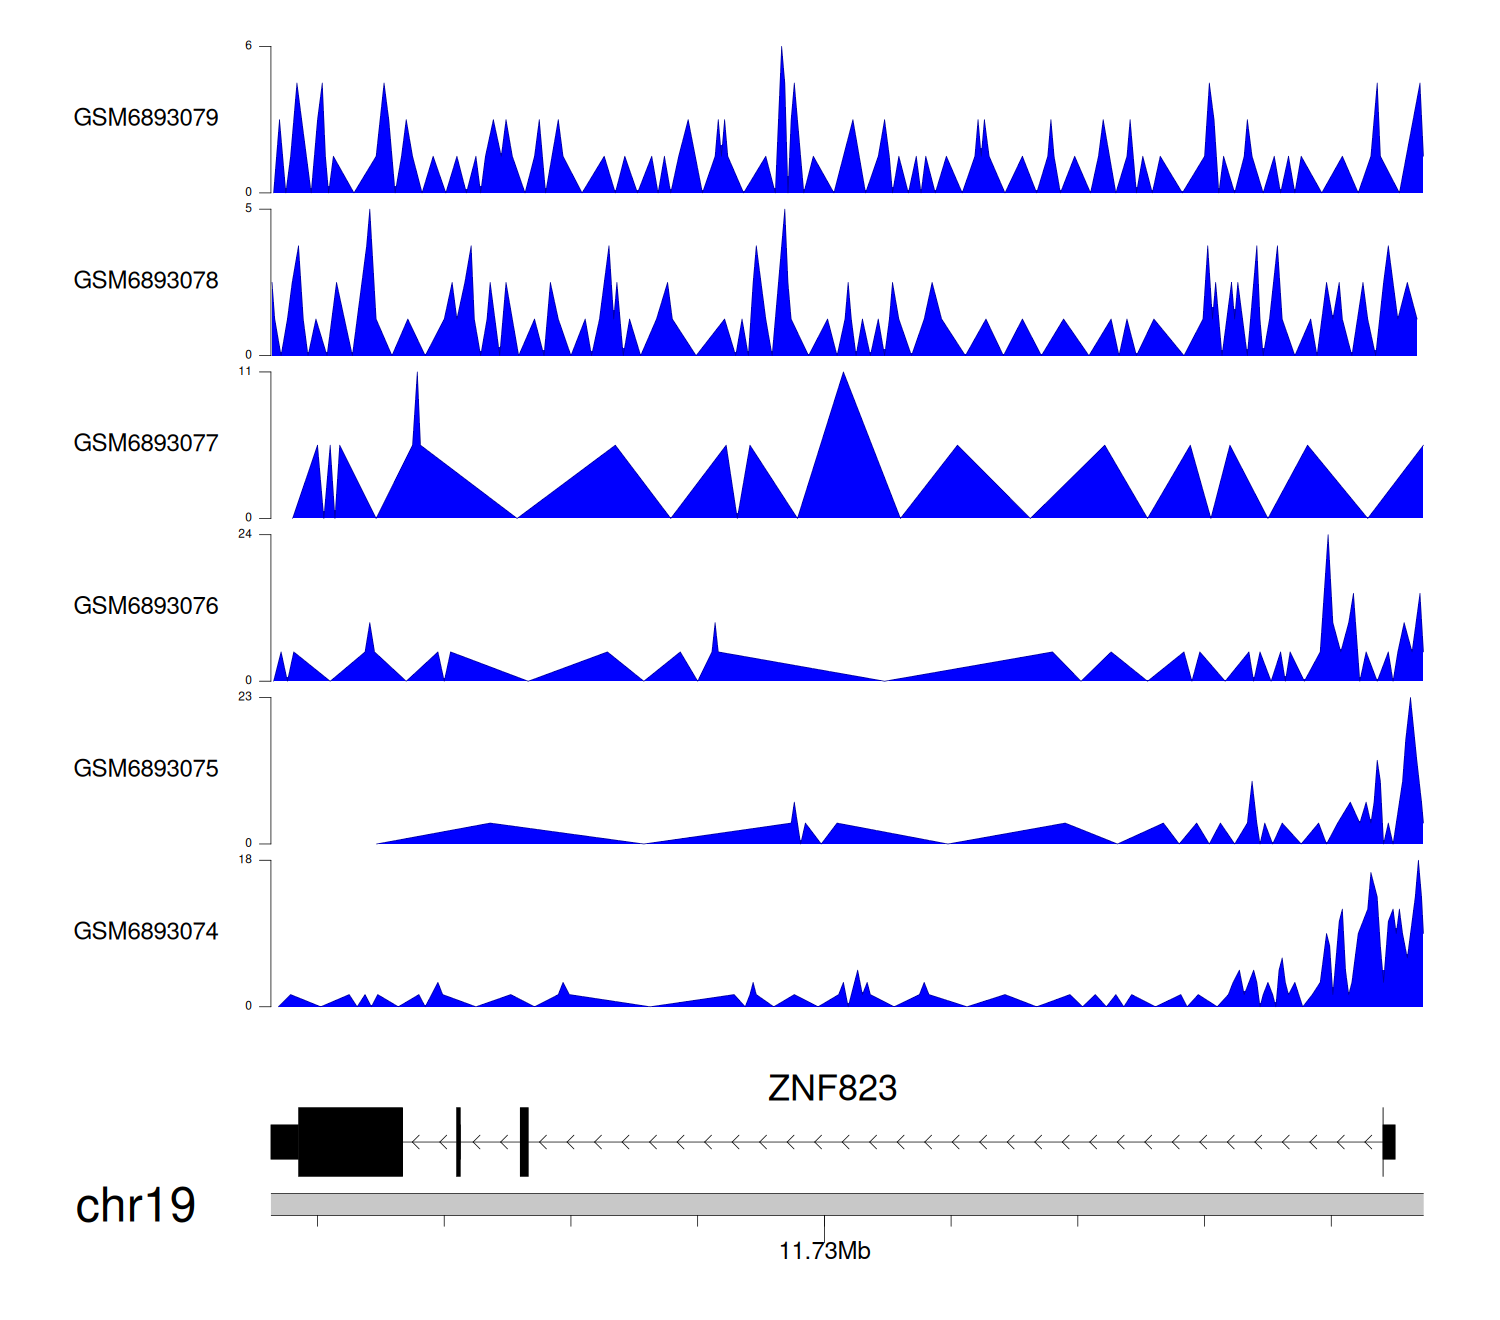Select the GSM6893076 track label
Image resolution: width=1500 pixels, height=1320 pixels.
tap(146, 606)
